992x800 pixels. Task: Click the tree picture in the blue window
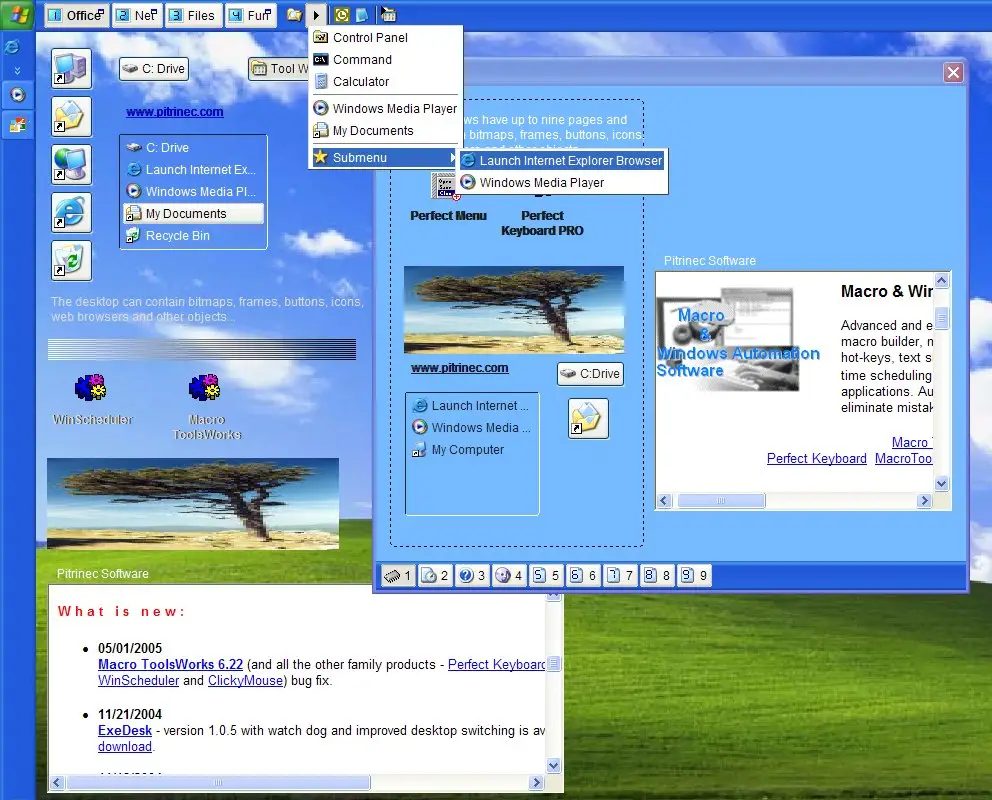point(514,310)
